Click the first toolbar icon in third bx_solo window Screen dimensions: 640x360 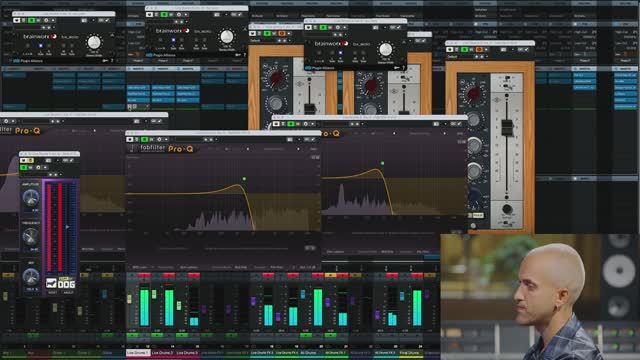[x=309, y=27]
